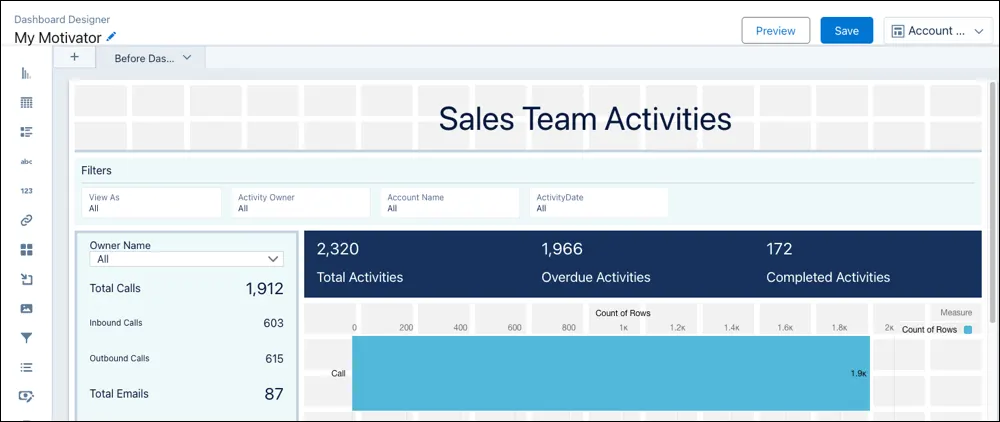Image resolution: width=1000 pixels, height=422 pixels.
Task: Click the Inbound Calls 603 value
Action: pyautogui.click(x=274, y=323)
